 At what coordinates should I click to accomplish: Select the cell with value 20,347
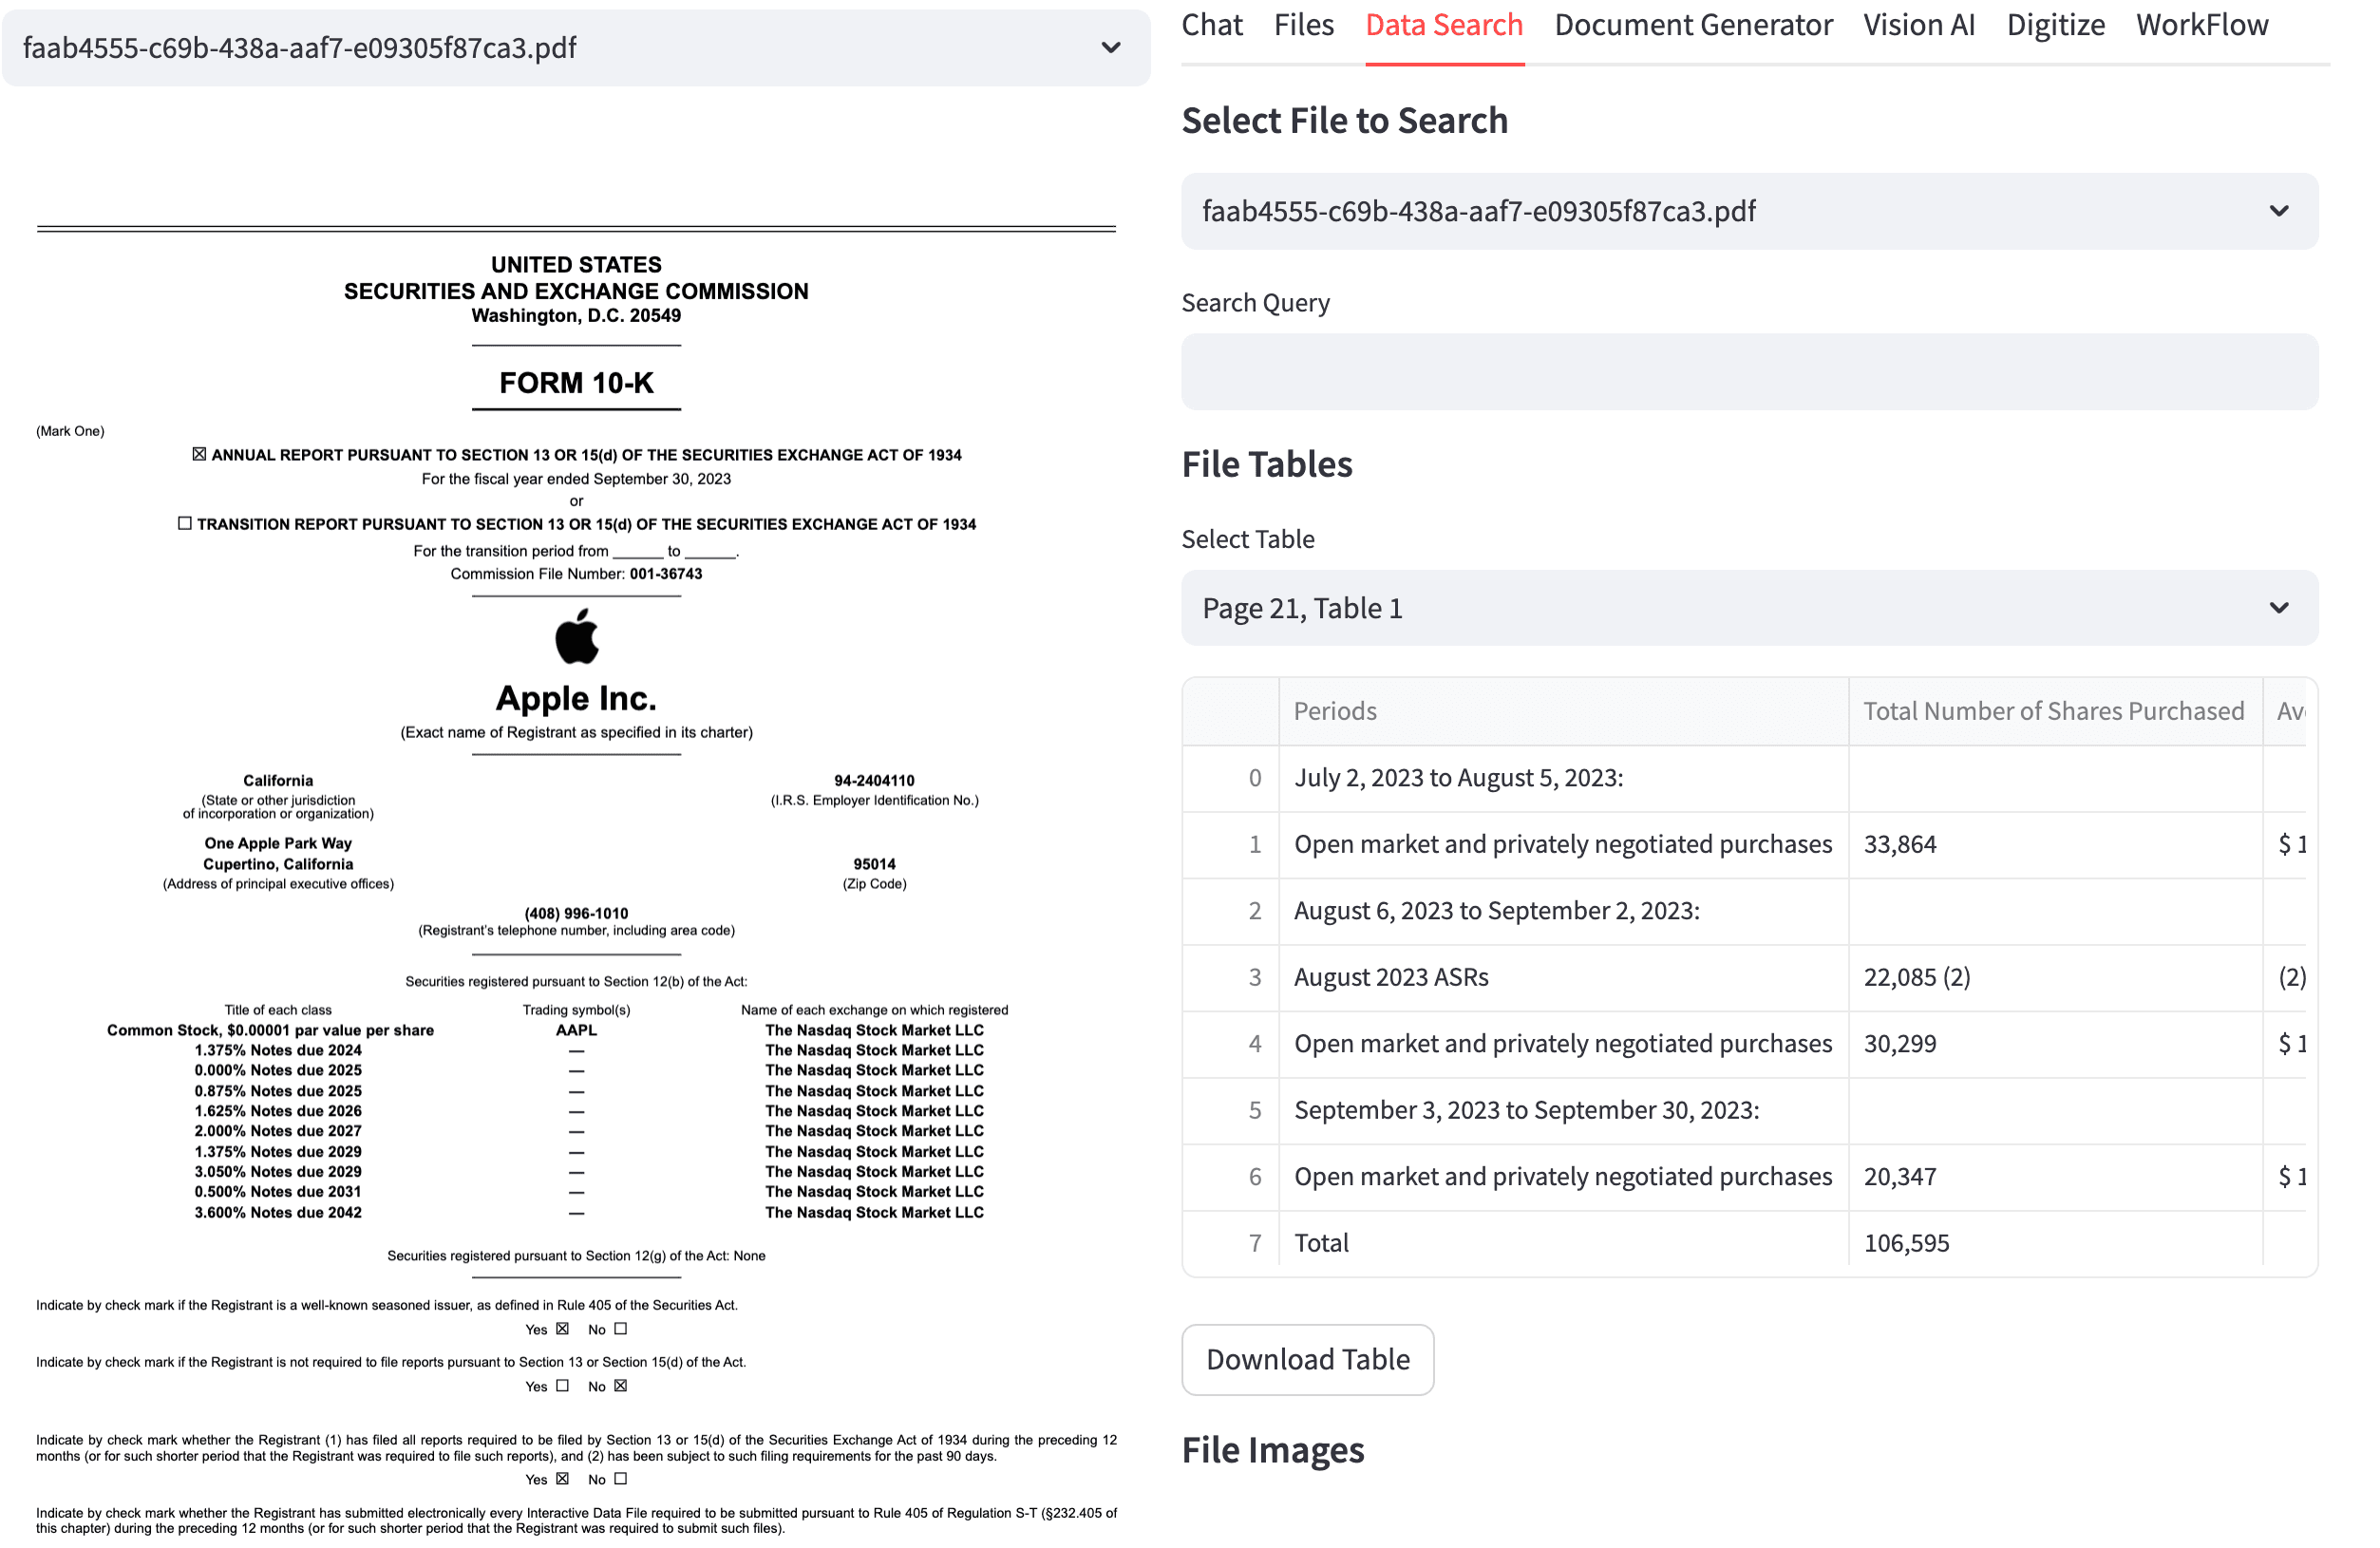click(2055, 1177)
